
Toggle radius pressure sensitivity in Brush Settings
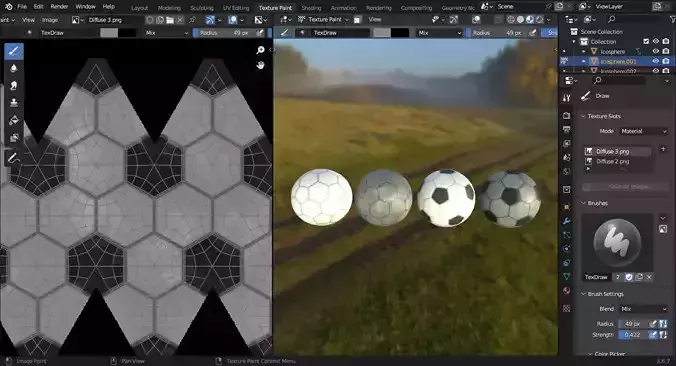click(654, 324)
